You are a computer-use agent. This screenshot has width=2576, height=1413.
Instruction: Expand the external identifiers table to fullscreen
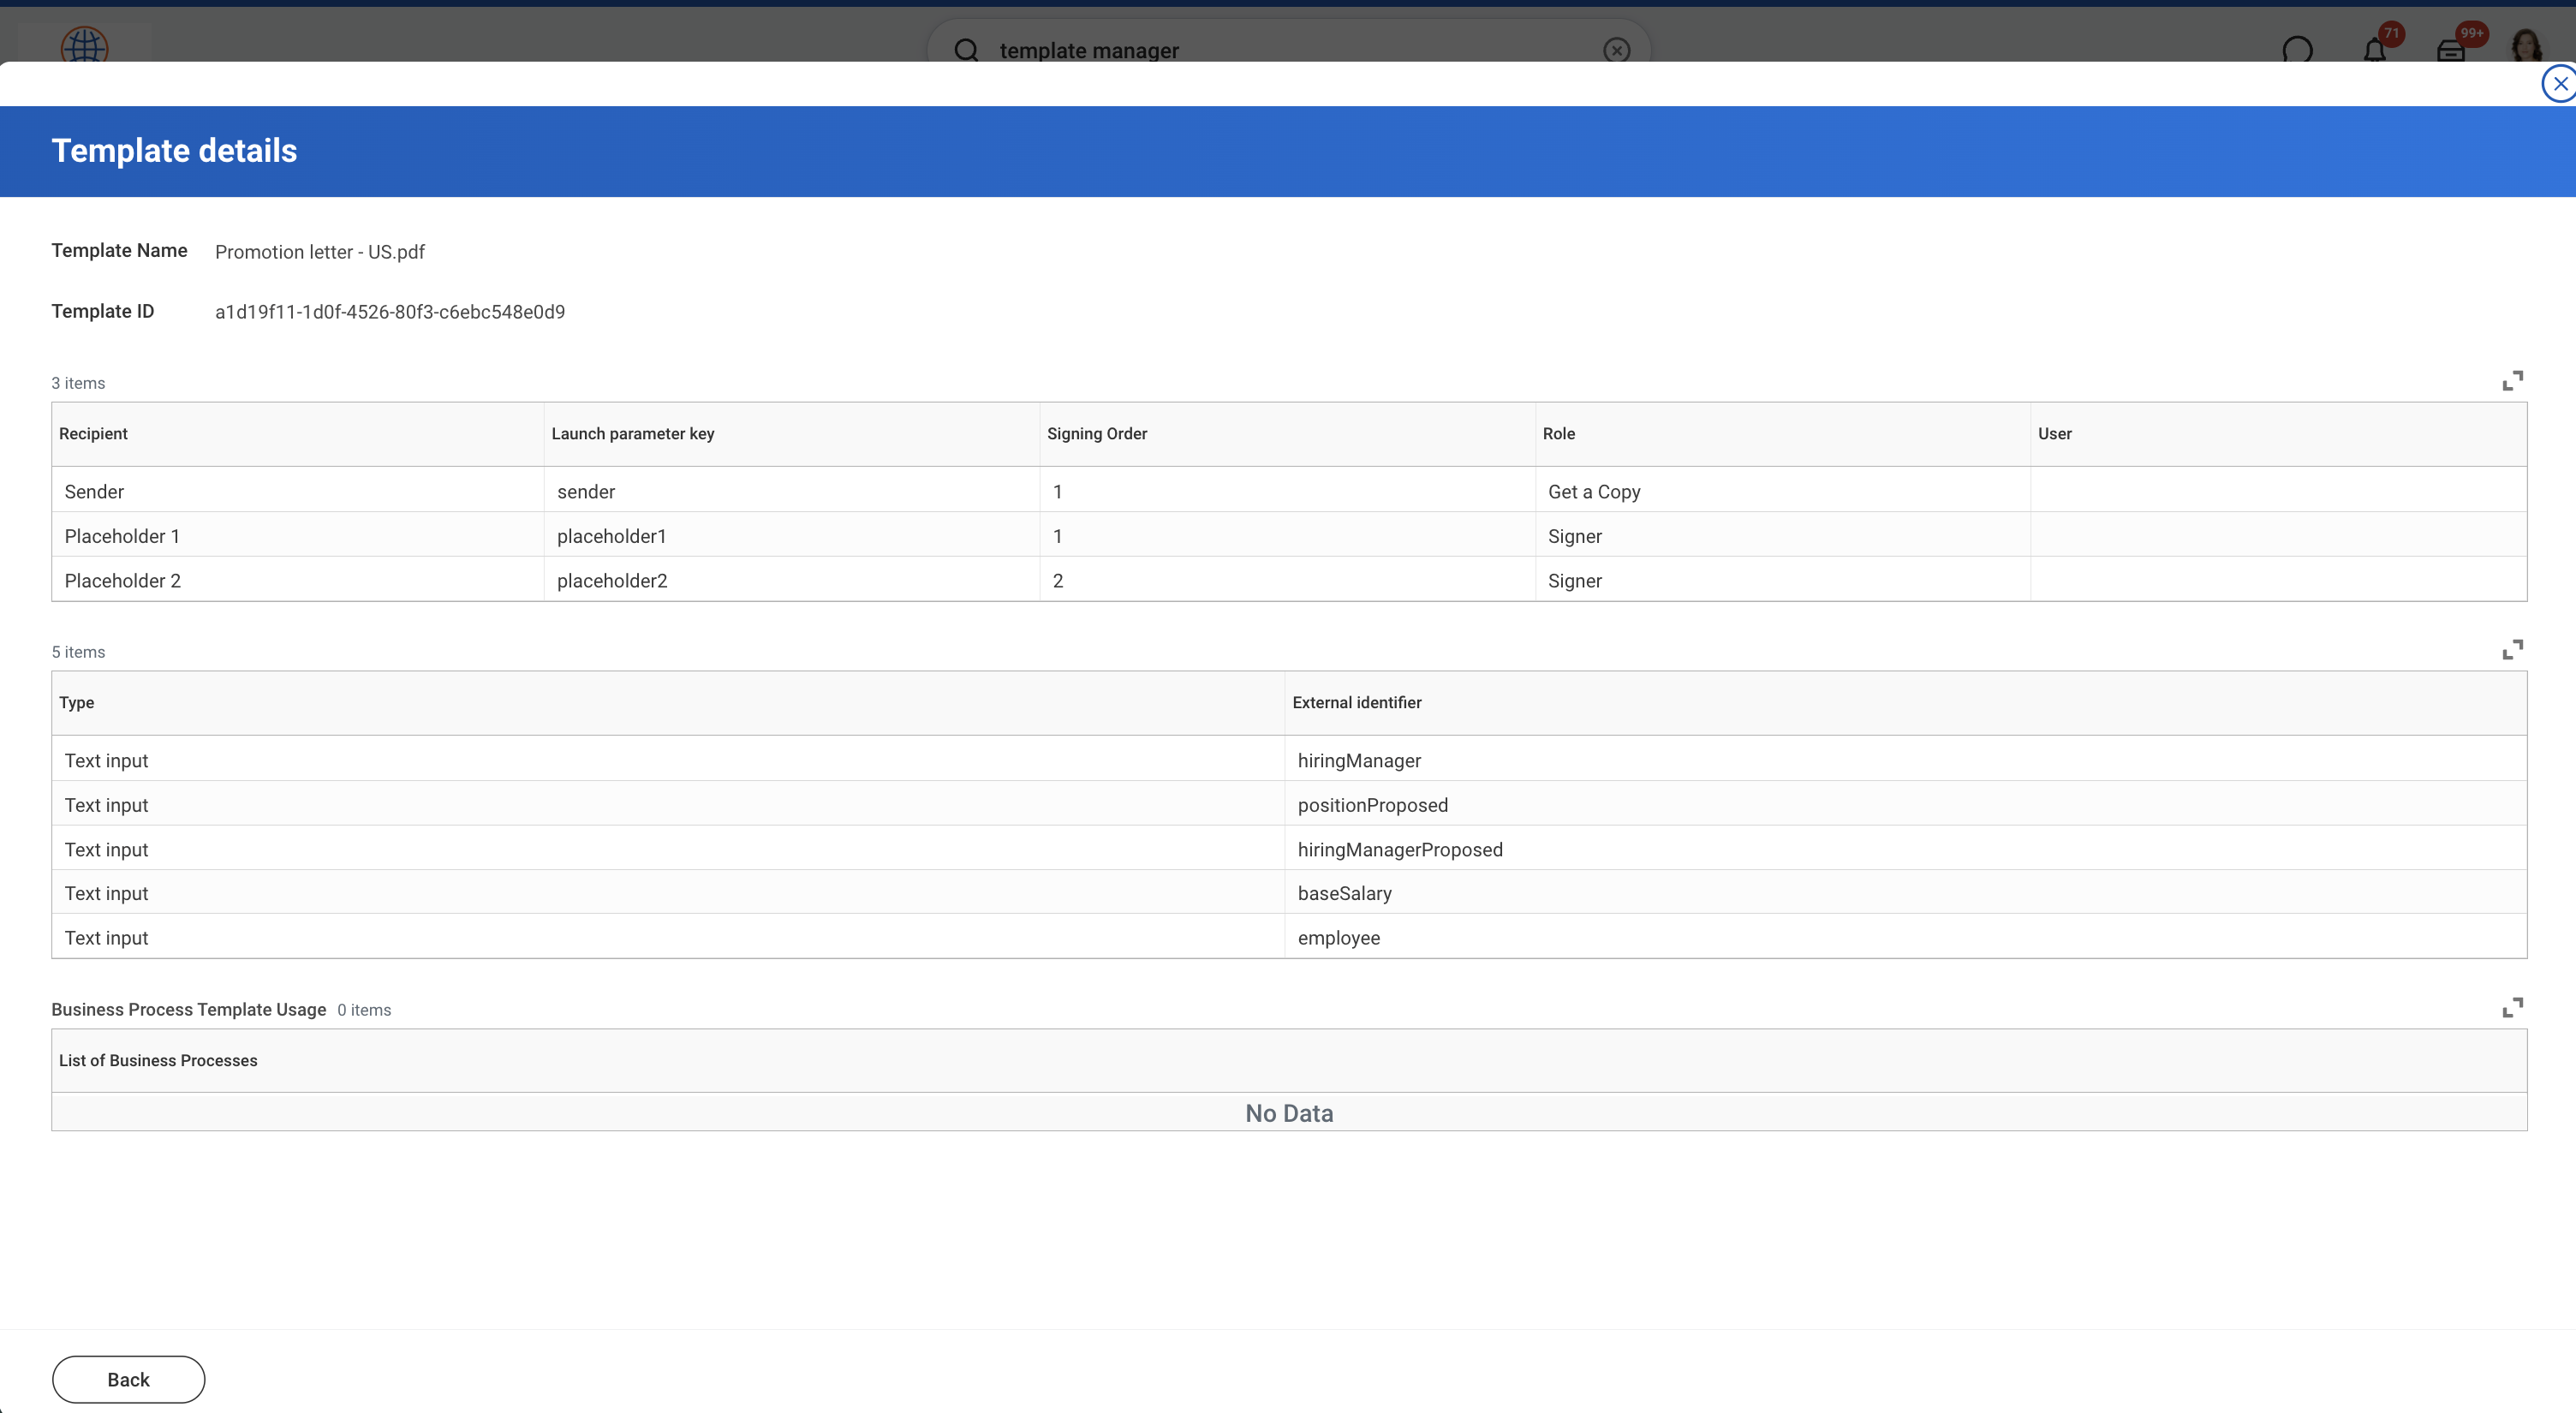click(2512, 650)
